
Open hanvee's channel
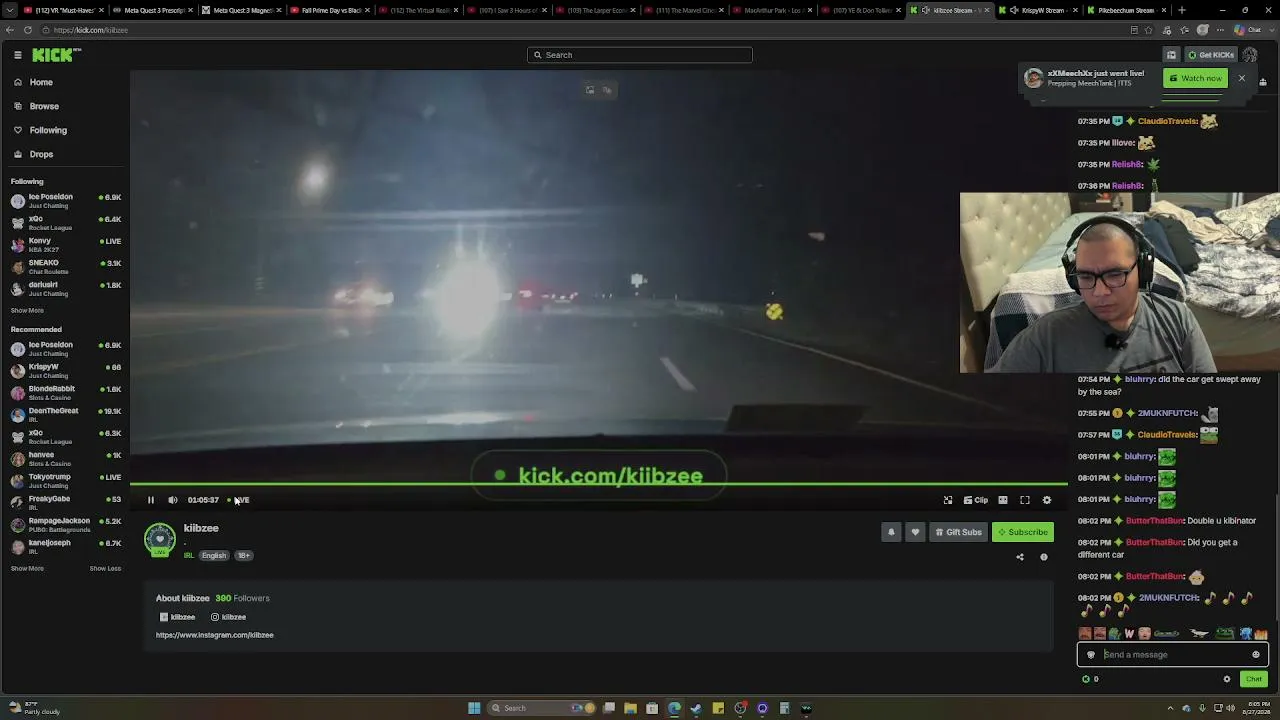(x=65, y=459)
